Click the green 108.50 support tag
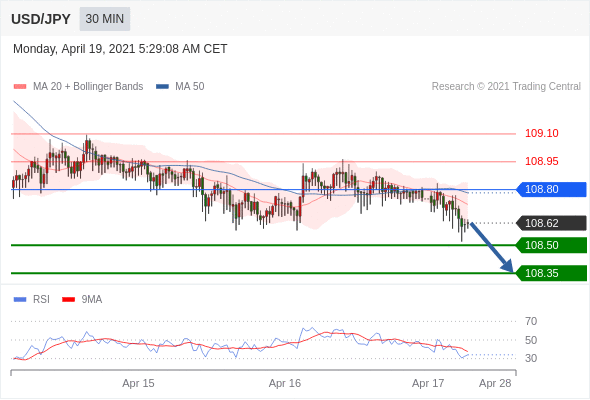 click(551, 245)
